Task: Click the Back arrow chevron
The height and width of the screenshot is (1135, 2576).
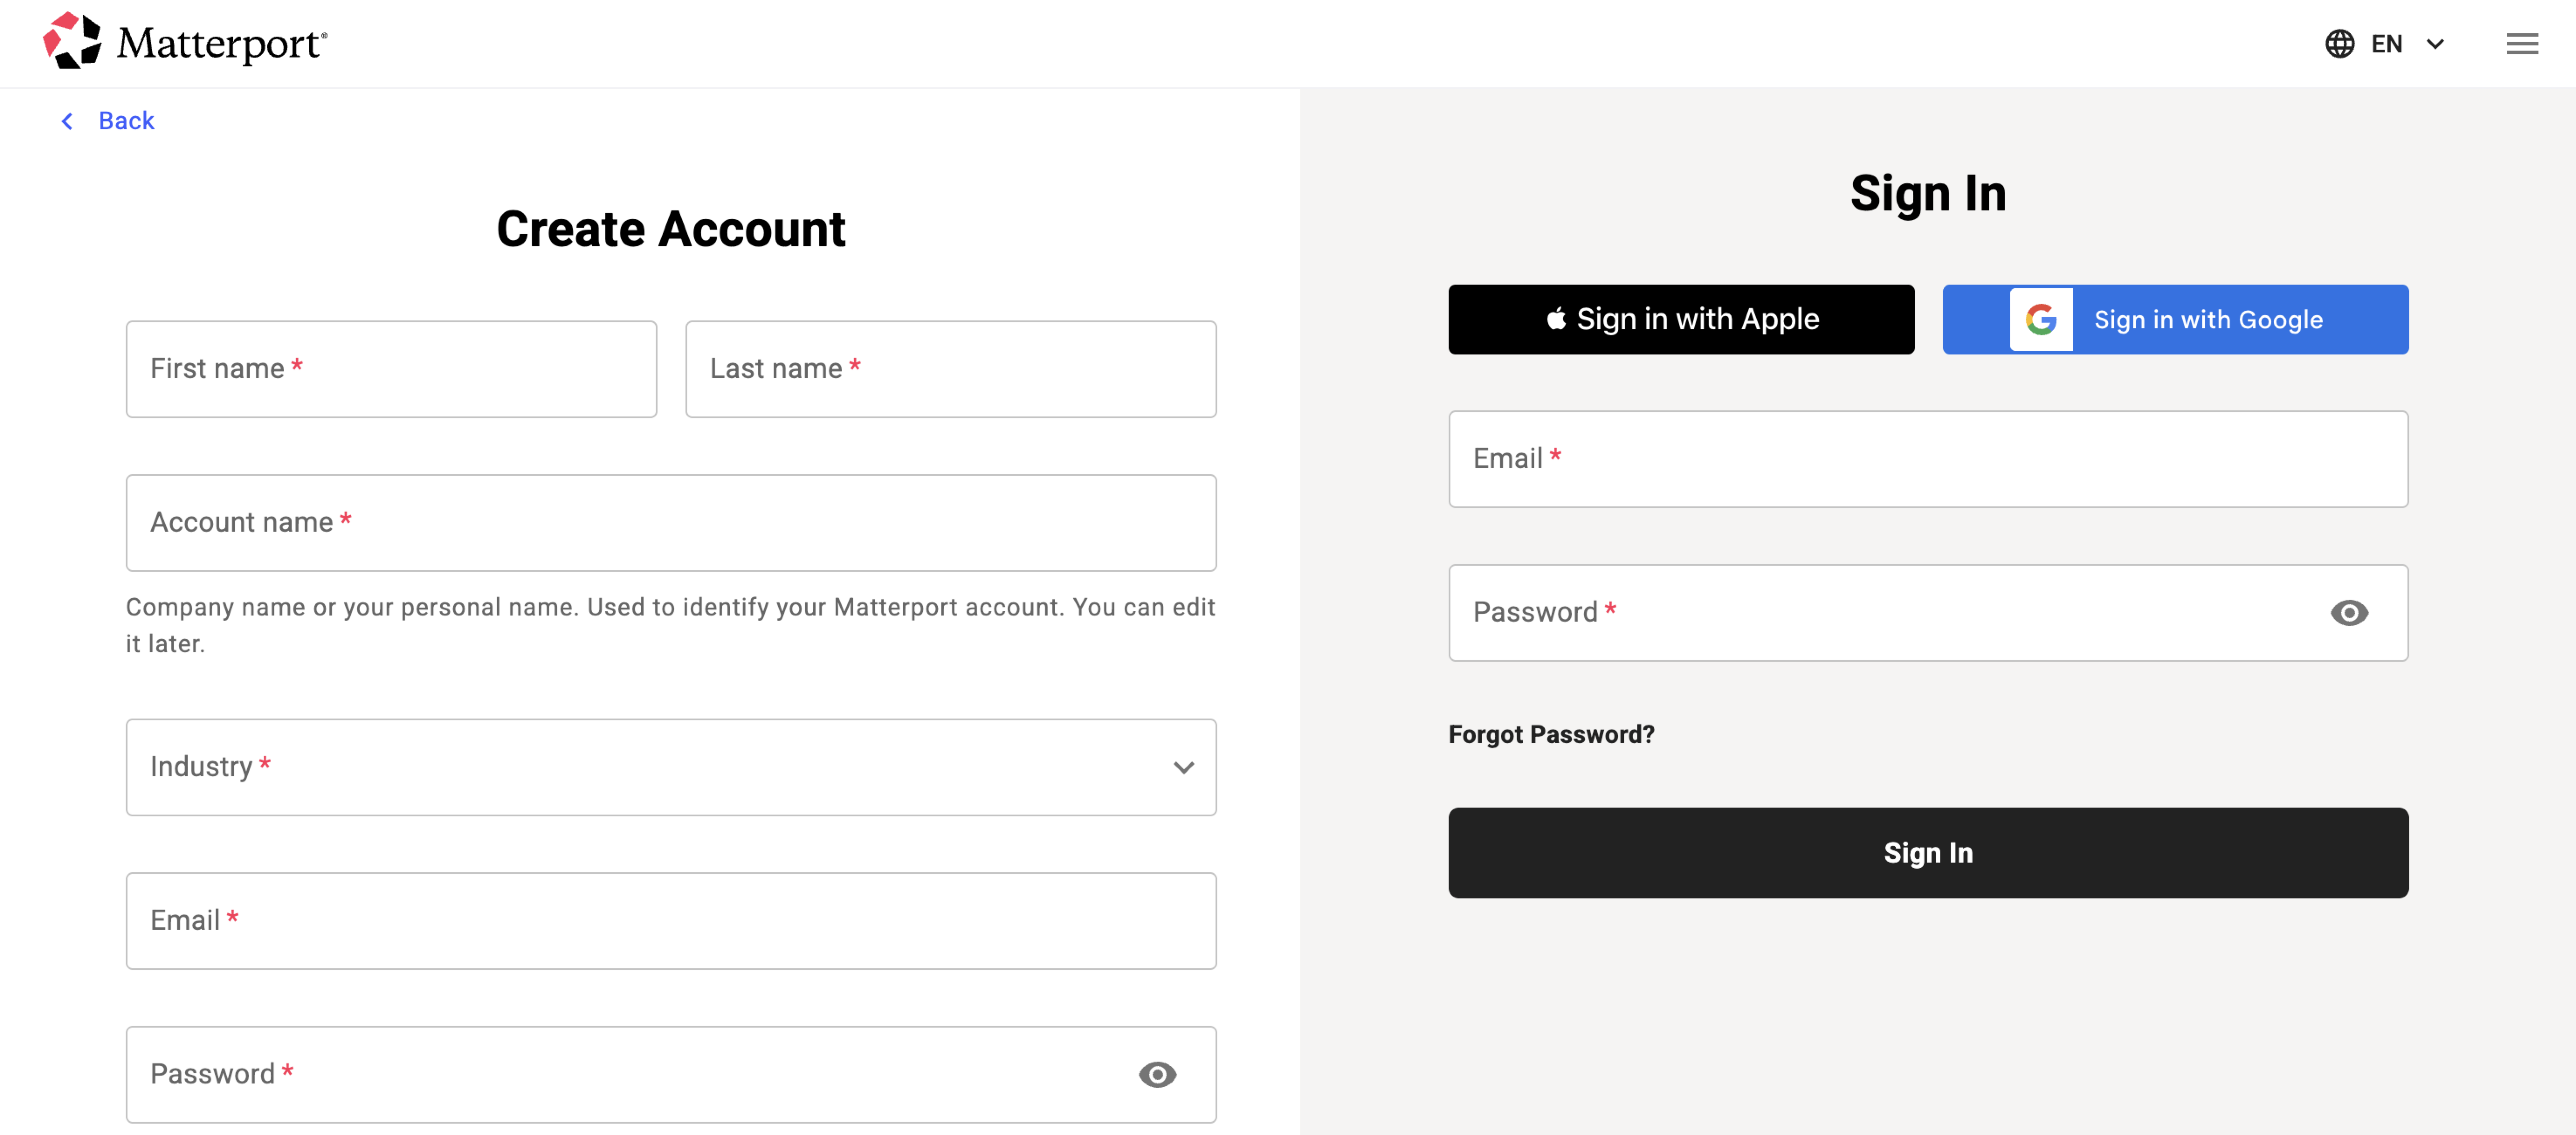Action: click(x=67, y=121)
